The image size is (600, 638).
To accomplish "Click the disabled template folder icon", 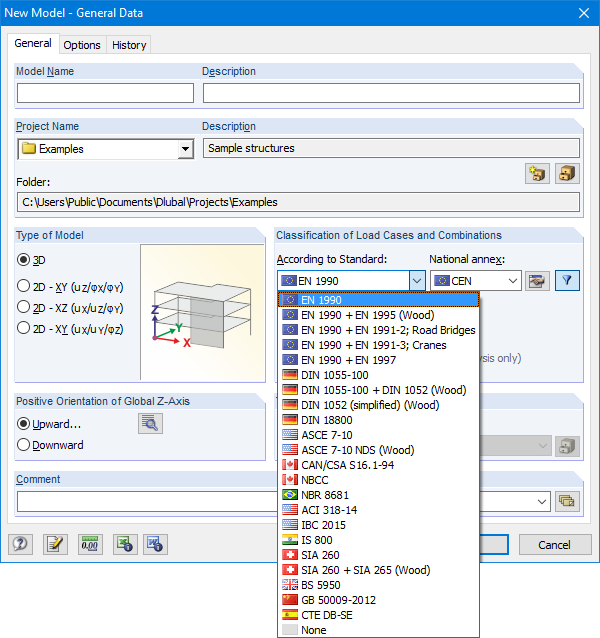I will 567,446.
